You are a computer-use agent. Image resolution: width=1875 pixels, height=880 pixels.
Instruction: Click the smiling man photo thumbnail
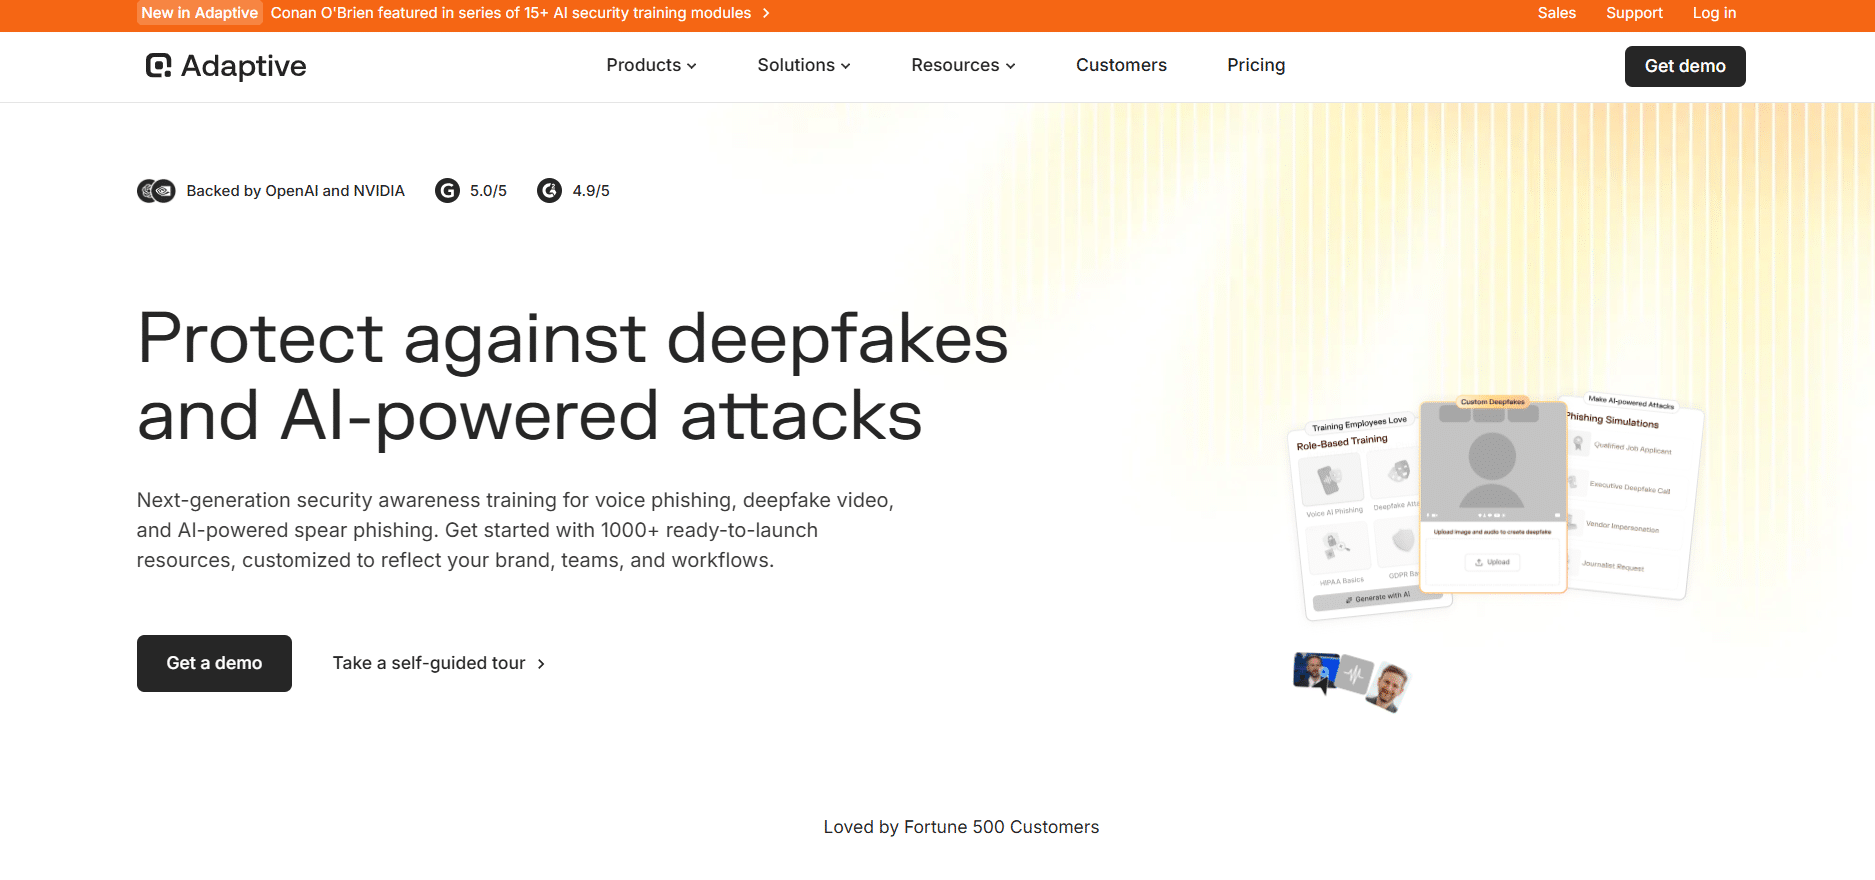coord(1388,687)
